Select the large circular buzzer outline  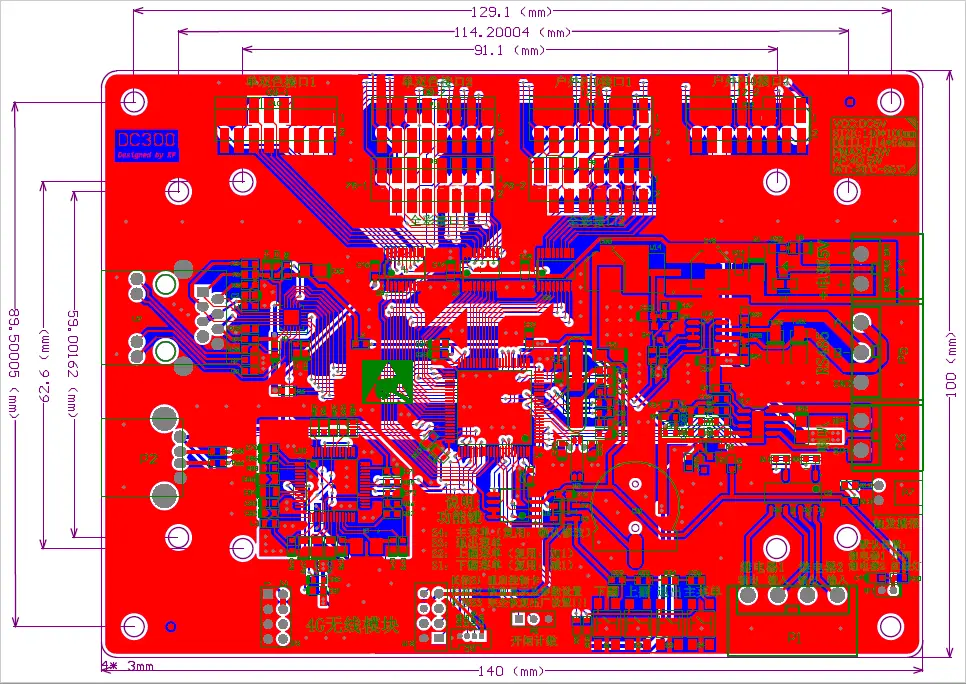632,502
